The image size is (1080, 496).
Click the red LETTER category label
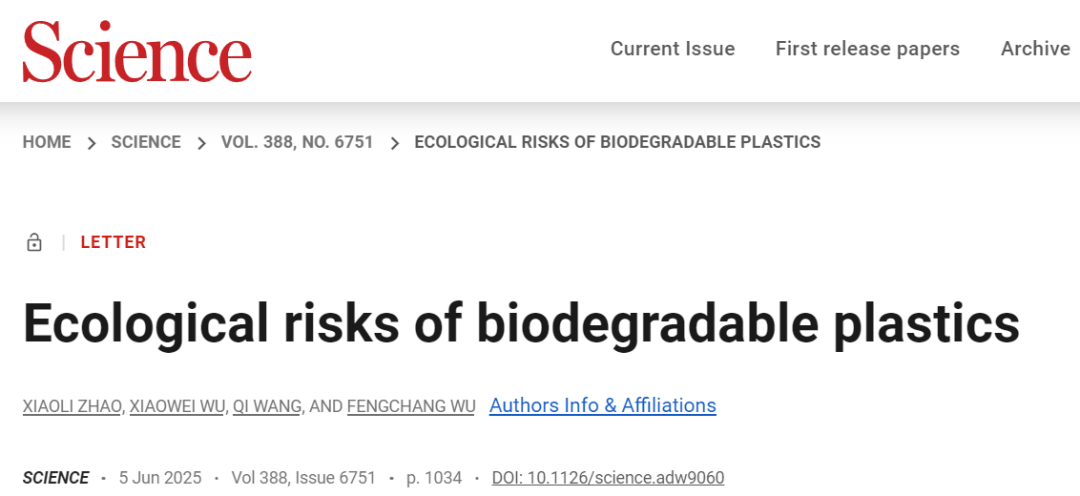[x=113, y=242]
